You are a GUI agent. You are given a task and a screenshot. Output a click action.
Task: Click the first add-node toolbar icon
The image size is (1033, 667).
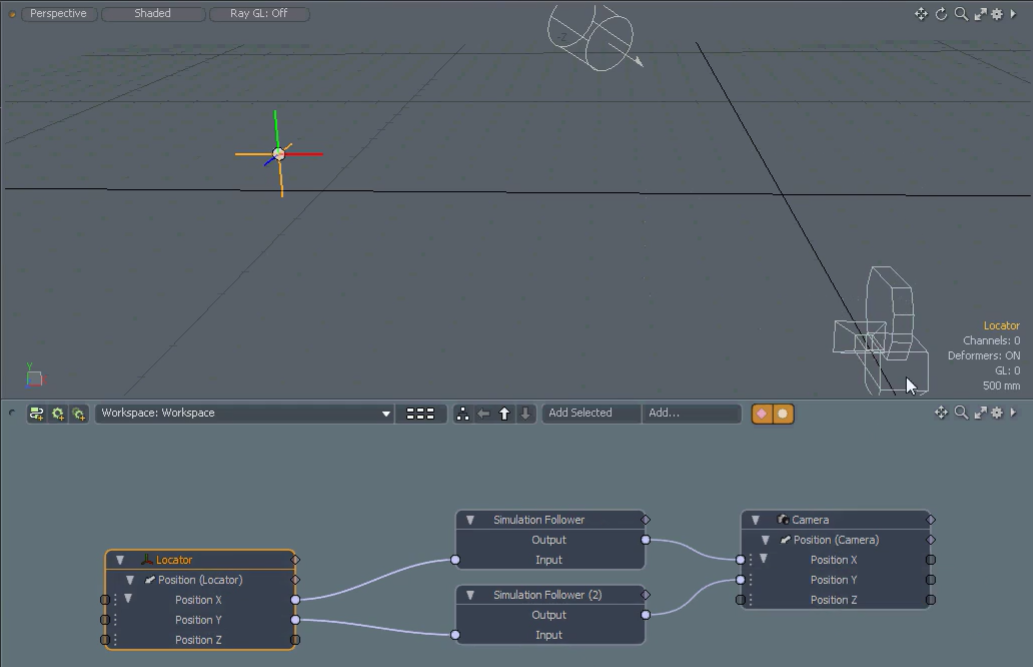pos(37,413)
